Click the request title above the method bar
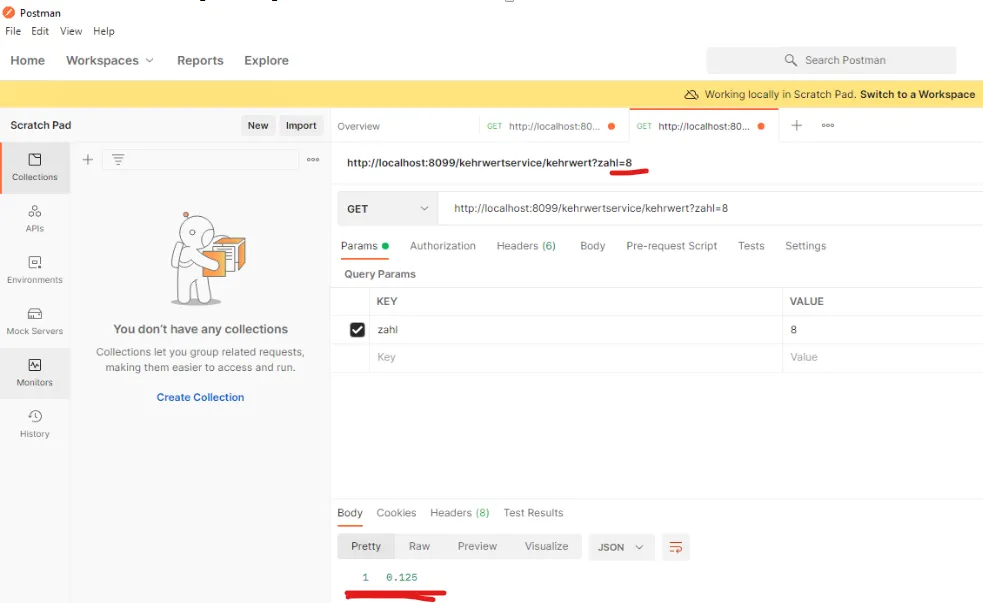 (x=490, y=163)
